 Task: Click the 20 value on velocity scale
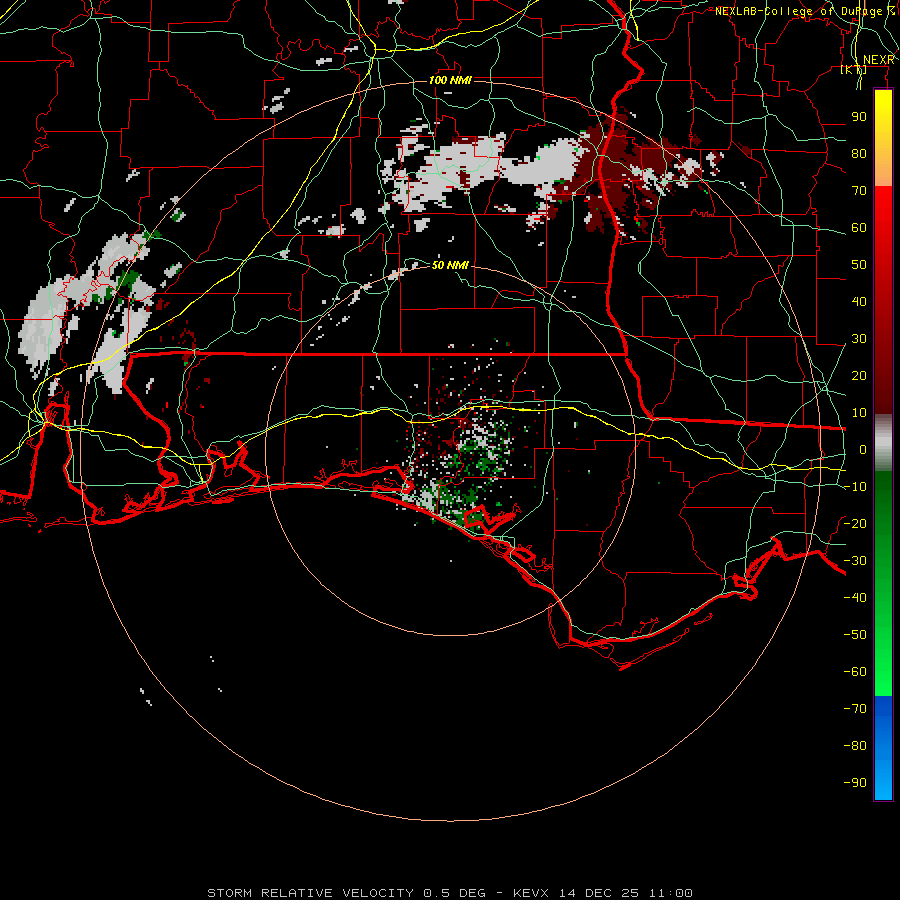pyautogui.click(x=859, y=375)
